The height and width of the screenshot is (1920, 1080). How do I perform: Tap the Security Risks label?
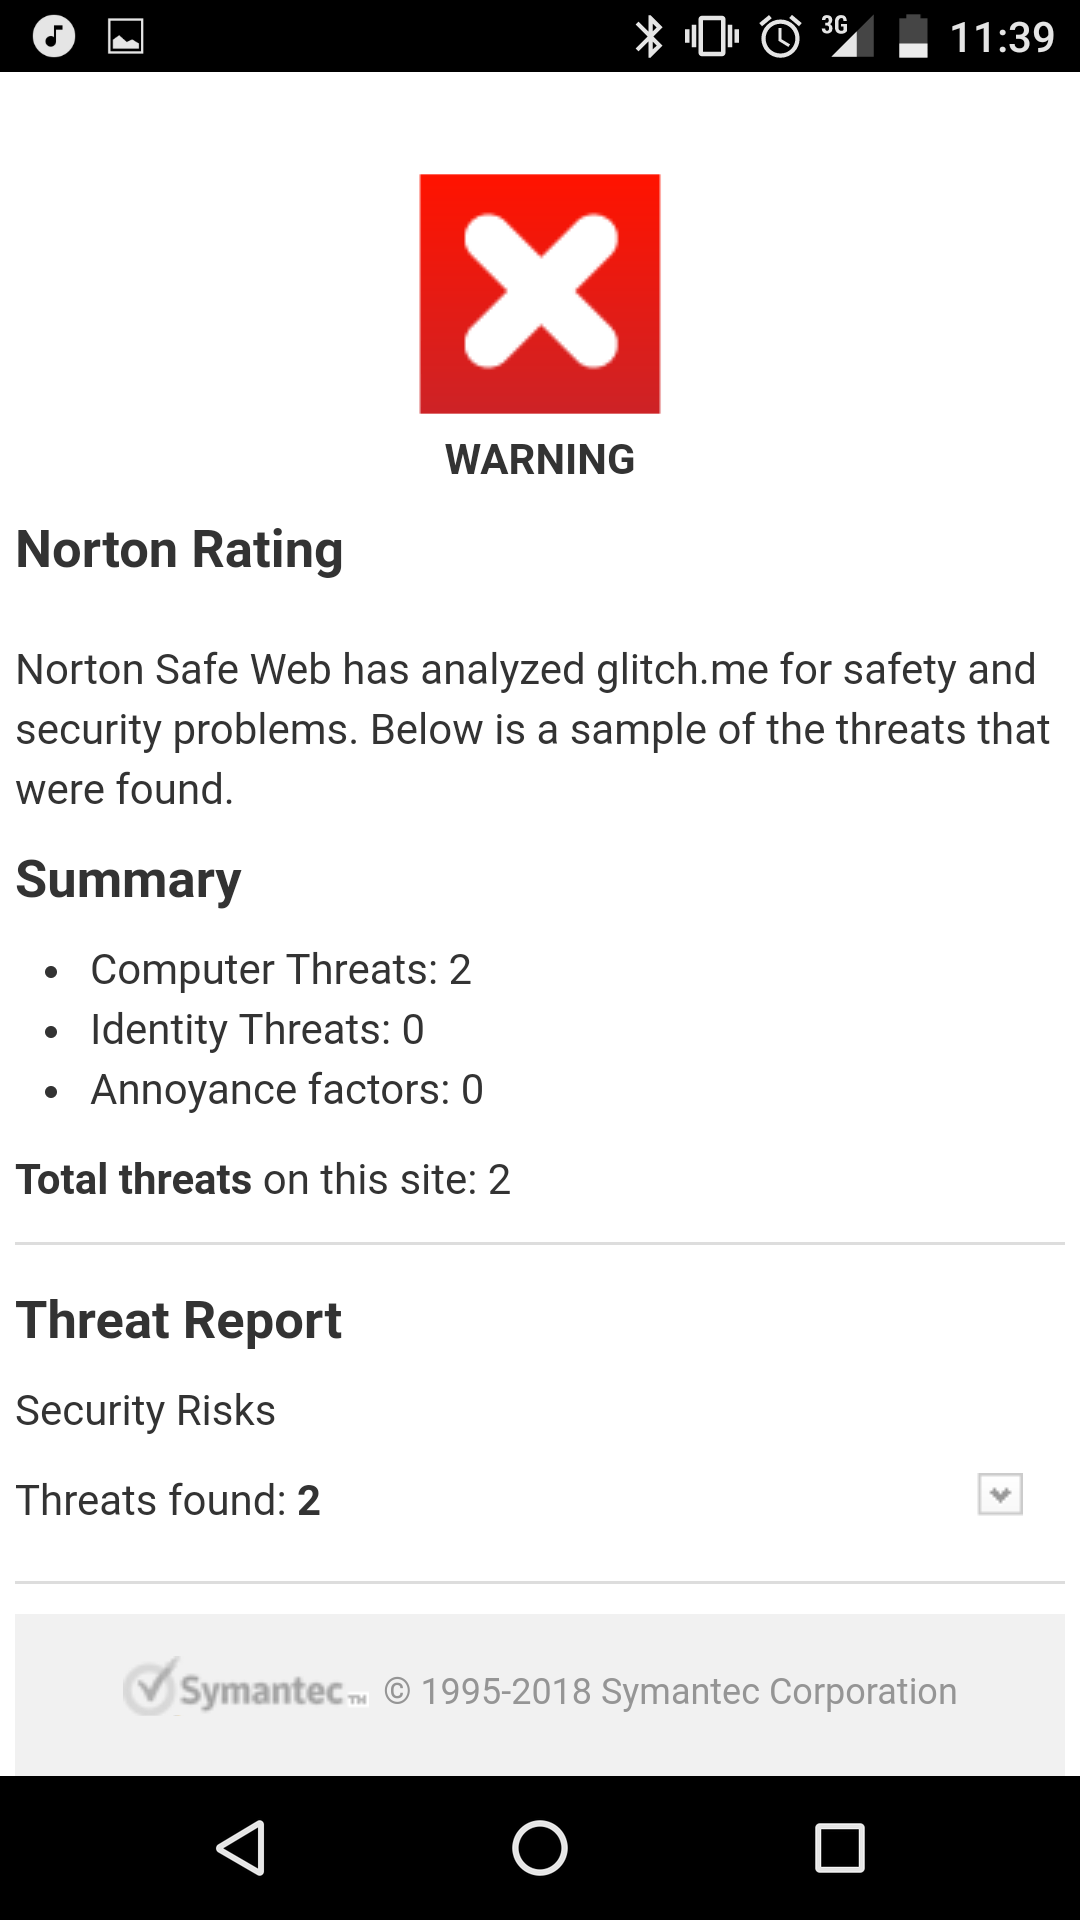(146, 1410)
